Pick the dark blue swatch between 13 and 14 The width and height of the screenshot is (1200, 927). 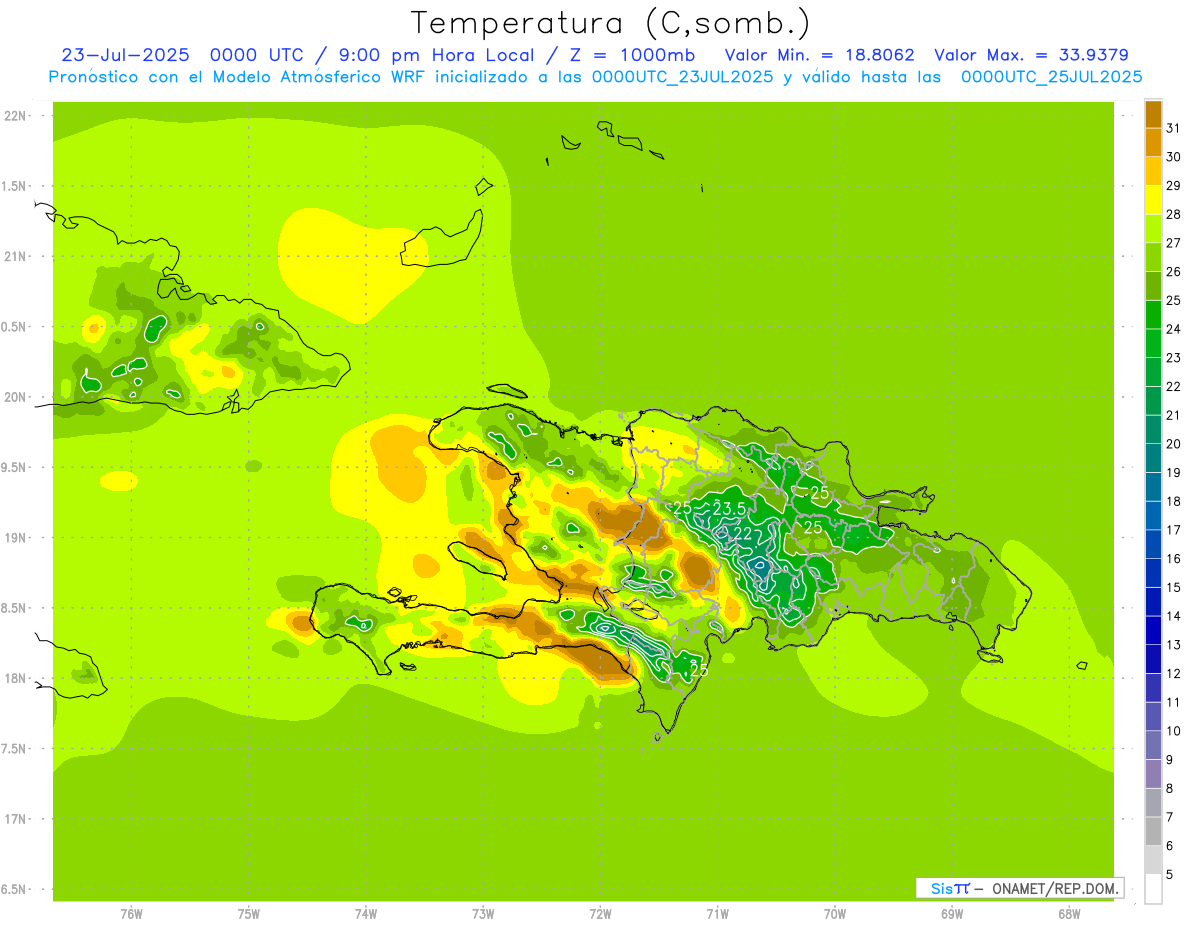point(1153,630)
